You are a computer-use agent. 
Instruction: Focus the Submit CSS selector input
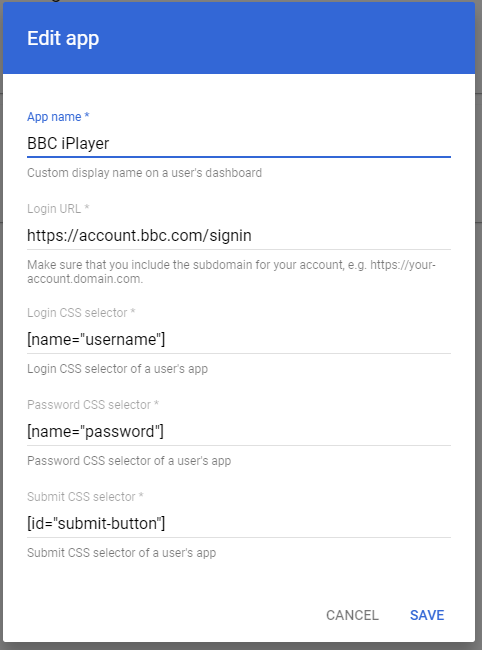(x=239, y=524)
